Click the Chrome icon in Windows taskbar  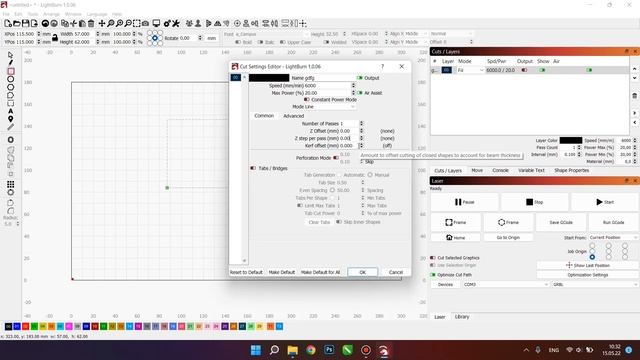pyautogui.click(x=311, y=350)
